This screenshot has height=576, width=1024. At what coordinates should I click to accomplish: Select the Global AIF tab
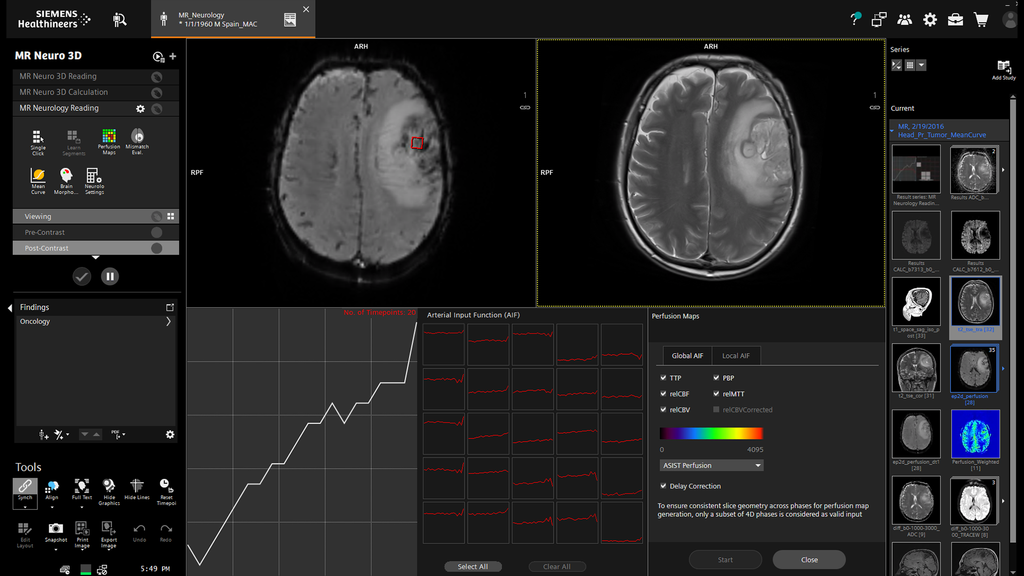point(687,356)
